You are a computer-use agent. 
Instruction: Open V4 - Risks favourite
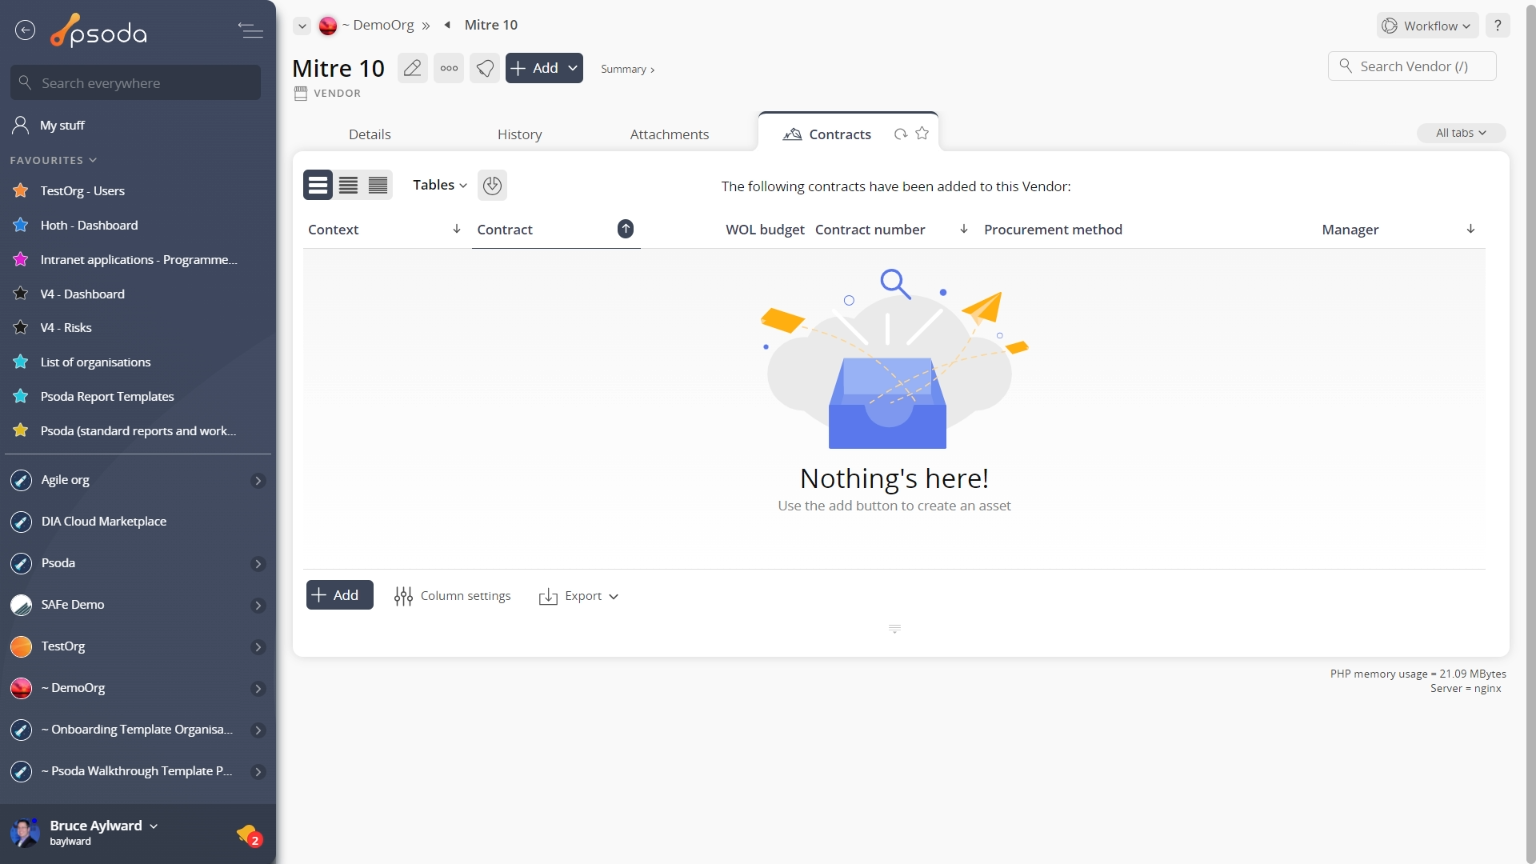tap(66, 328)
